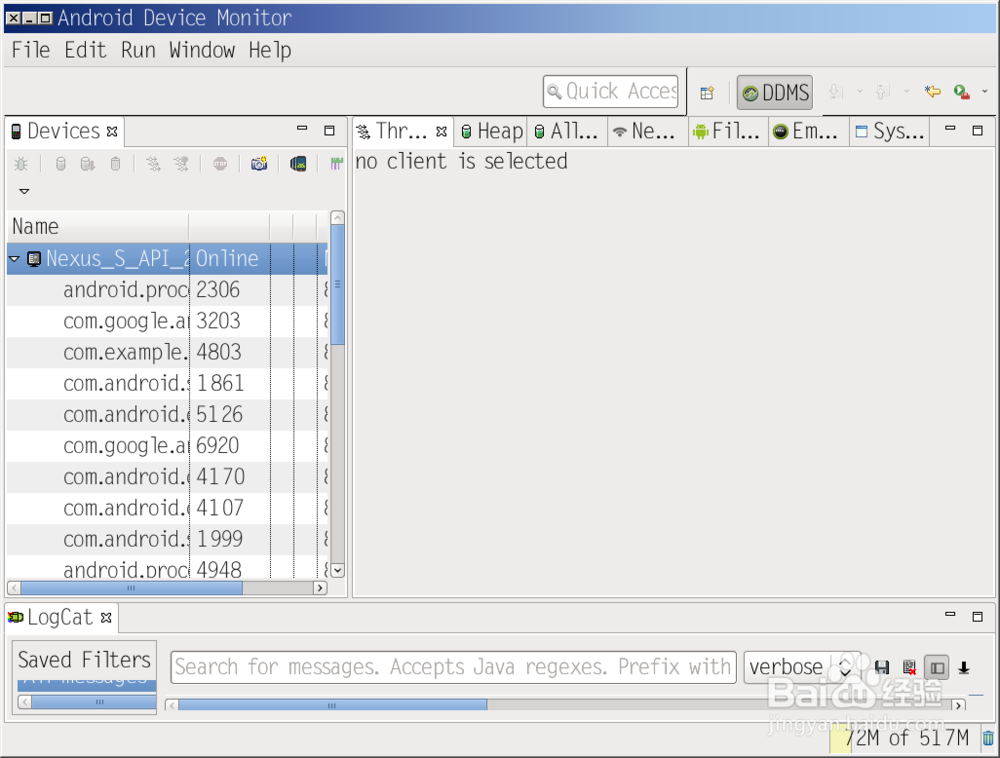This screenshot has width=1000, height=758.
Task: Click the Run external tools icon
Action: click(962, 92)
